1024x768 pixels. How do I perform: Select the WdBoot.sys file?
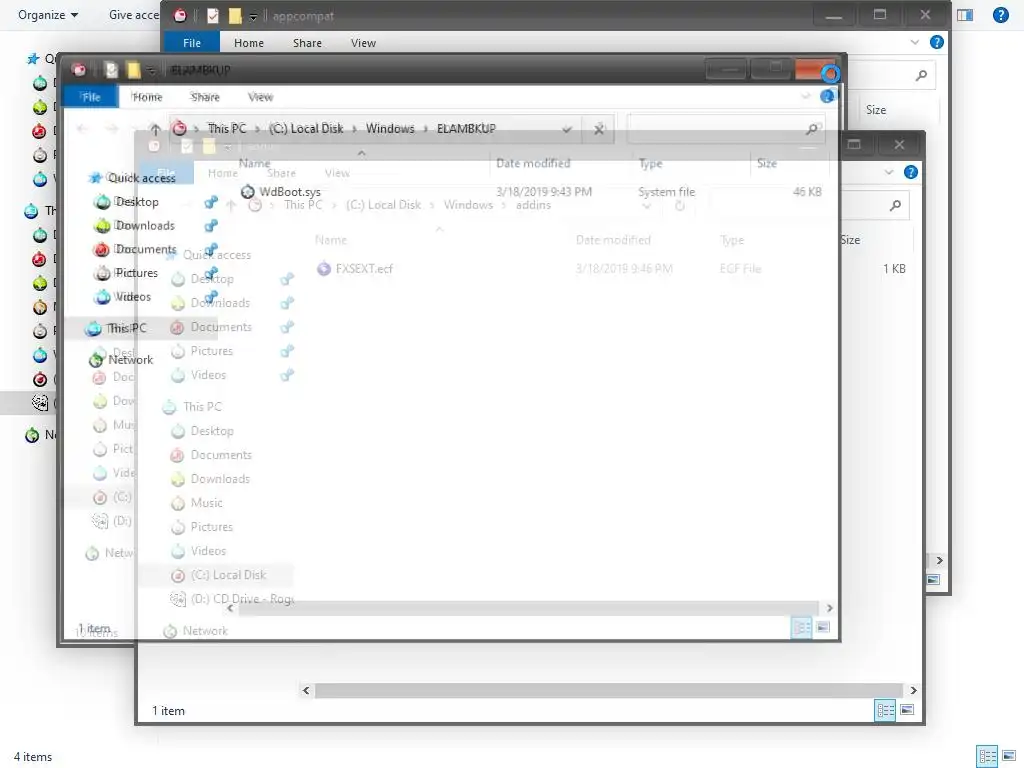[290, 192]
